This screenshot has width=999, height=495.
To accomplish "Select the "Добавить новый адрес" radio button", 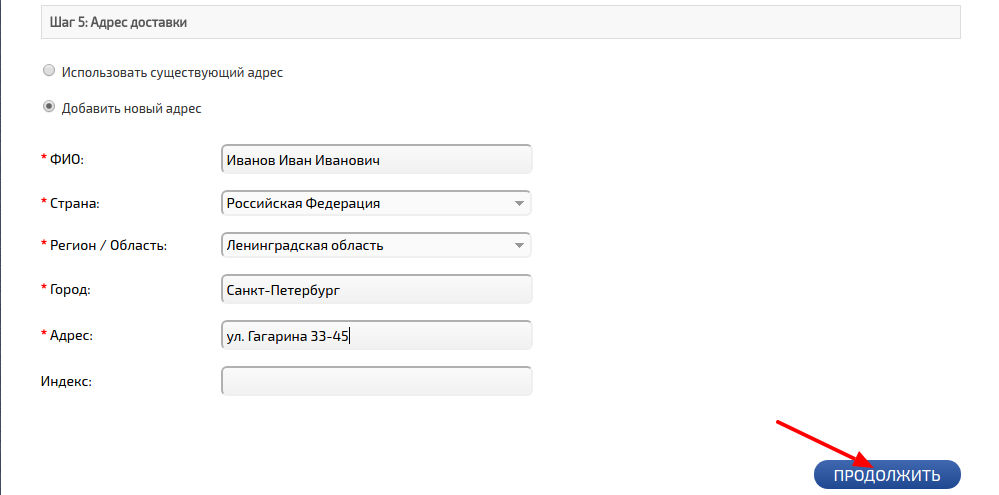I will point(49,107).
